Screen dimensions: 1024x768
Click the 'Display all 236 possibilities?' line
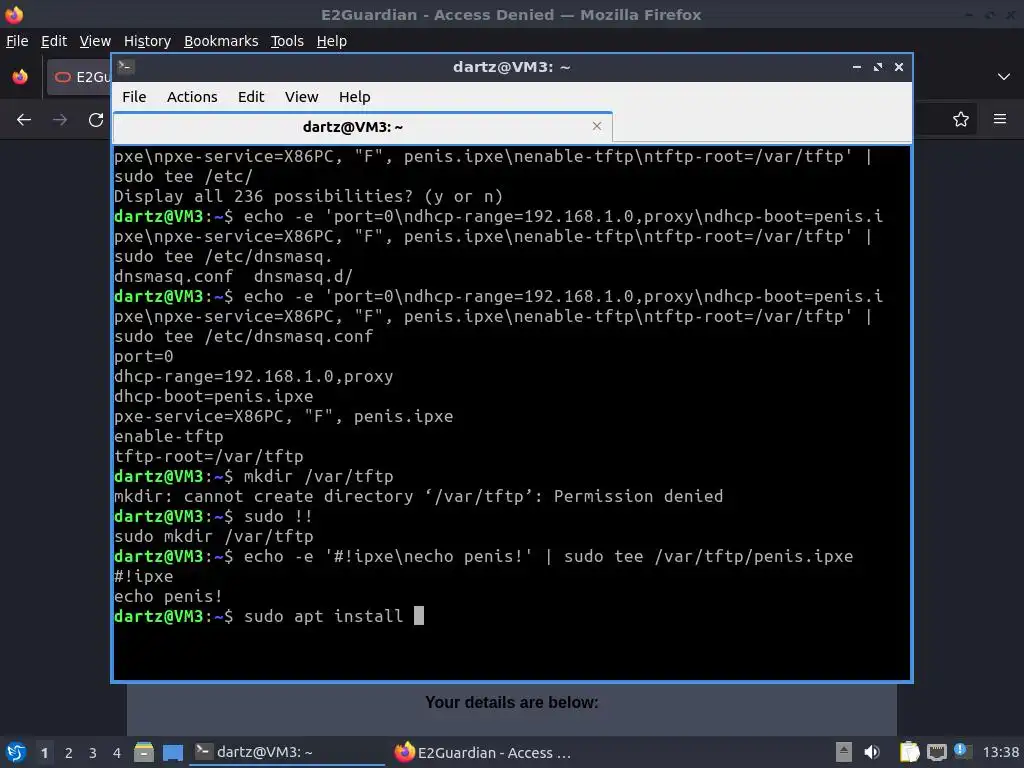coord(308,197)
